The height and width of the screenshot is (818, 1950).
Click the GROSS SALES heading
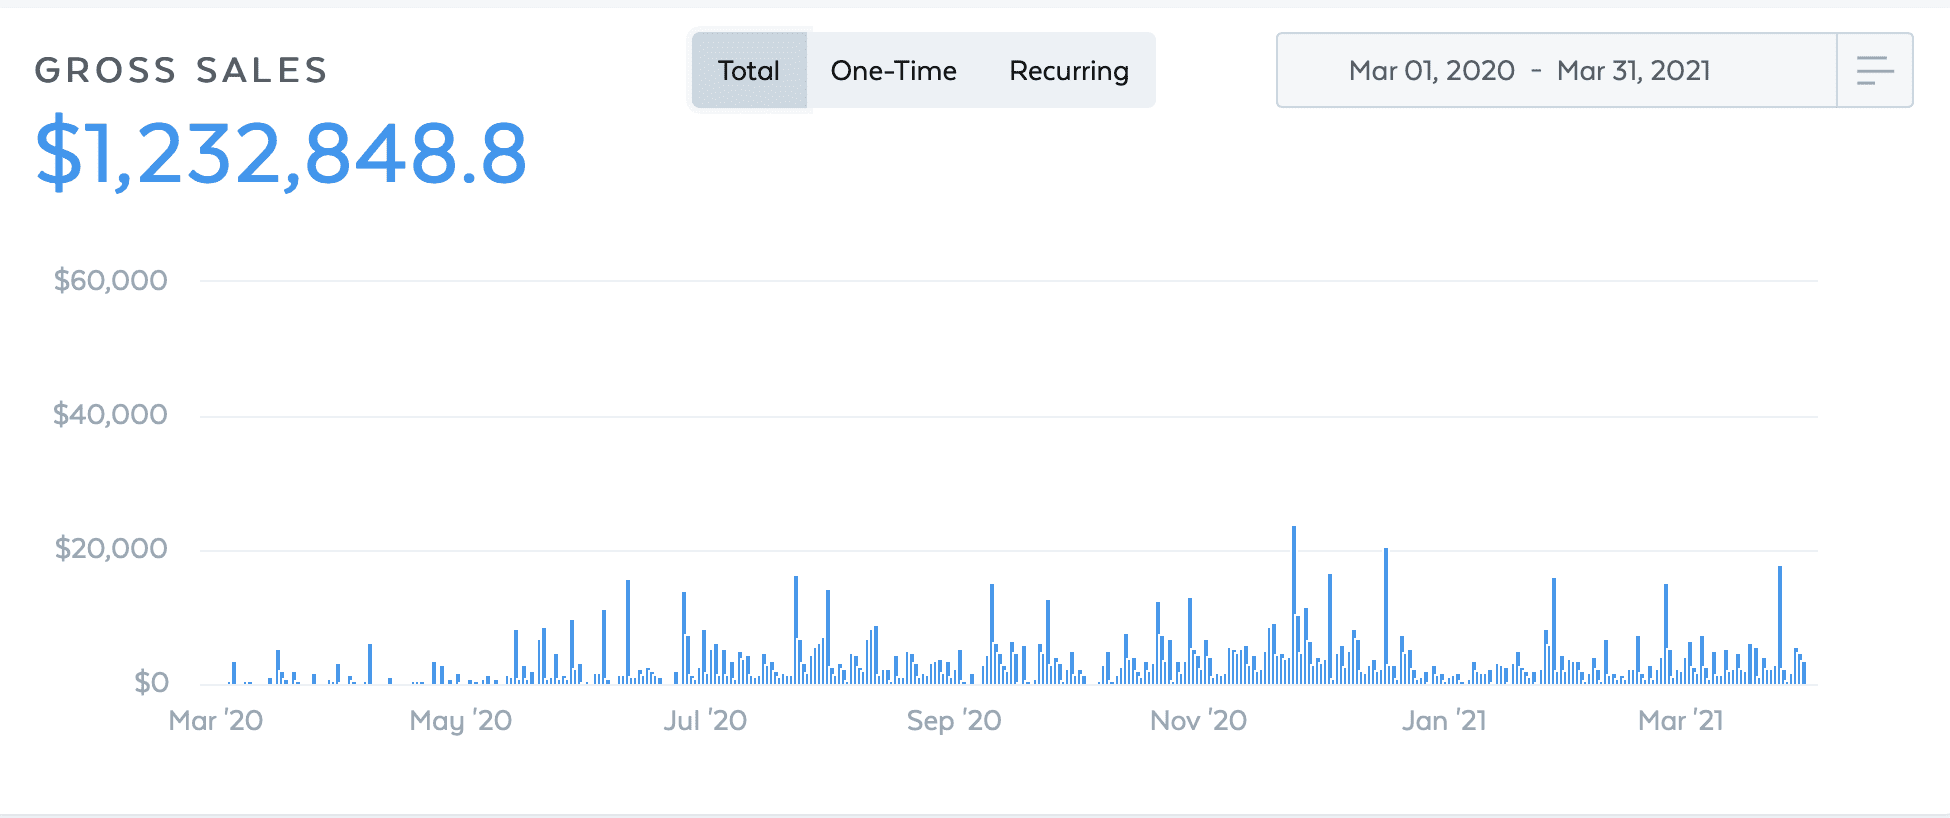181,70
